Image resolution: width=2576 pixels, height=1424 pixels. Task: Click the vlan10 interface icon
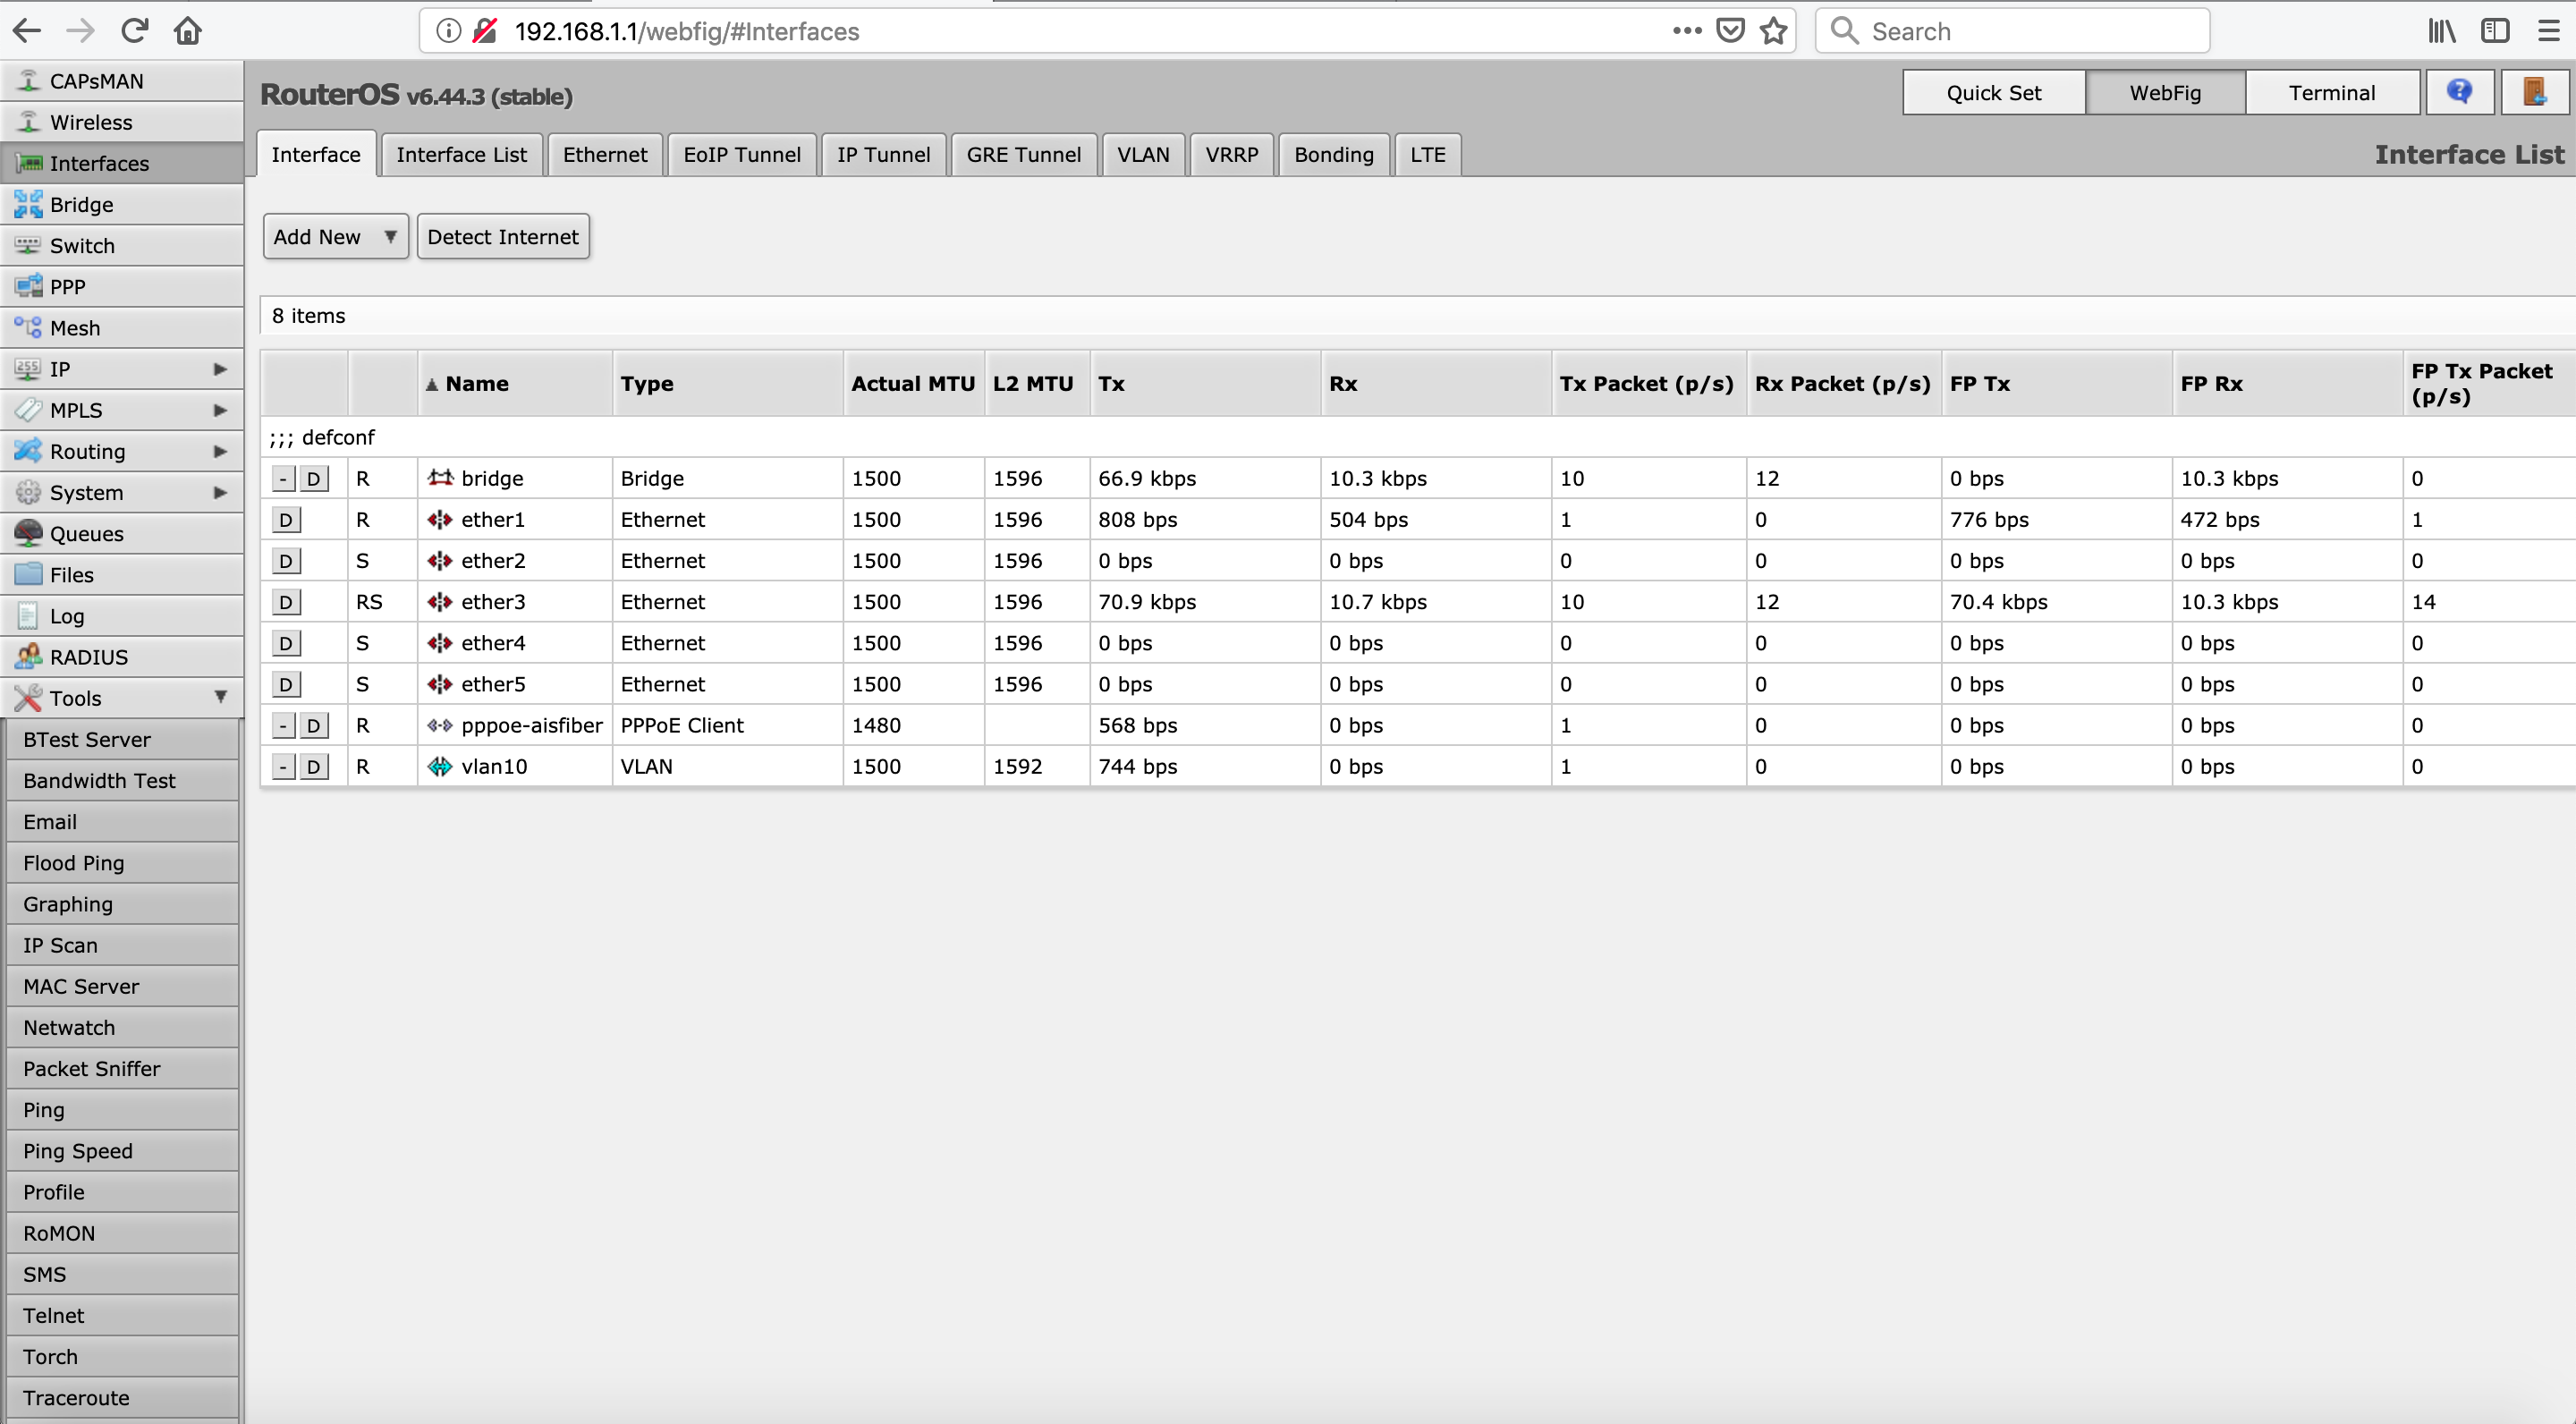[440, 766]
